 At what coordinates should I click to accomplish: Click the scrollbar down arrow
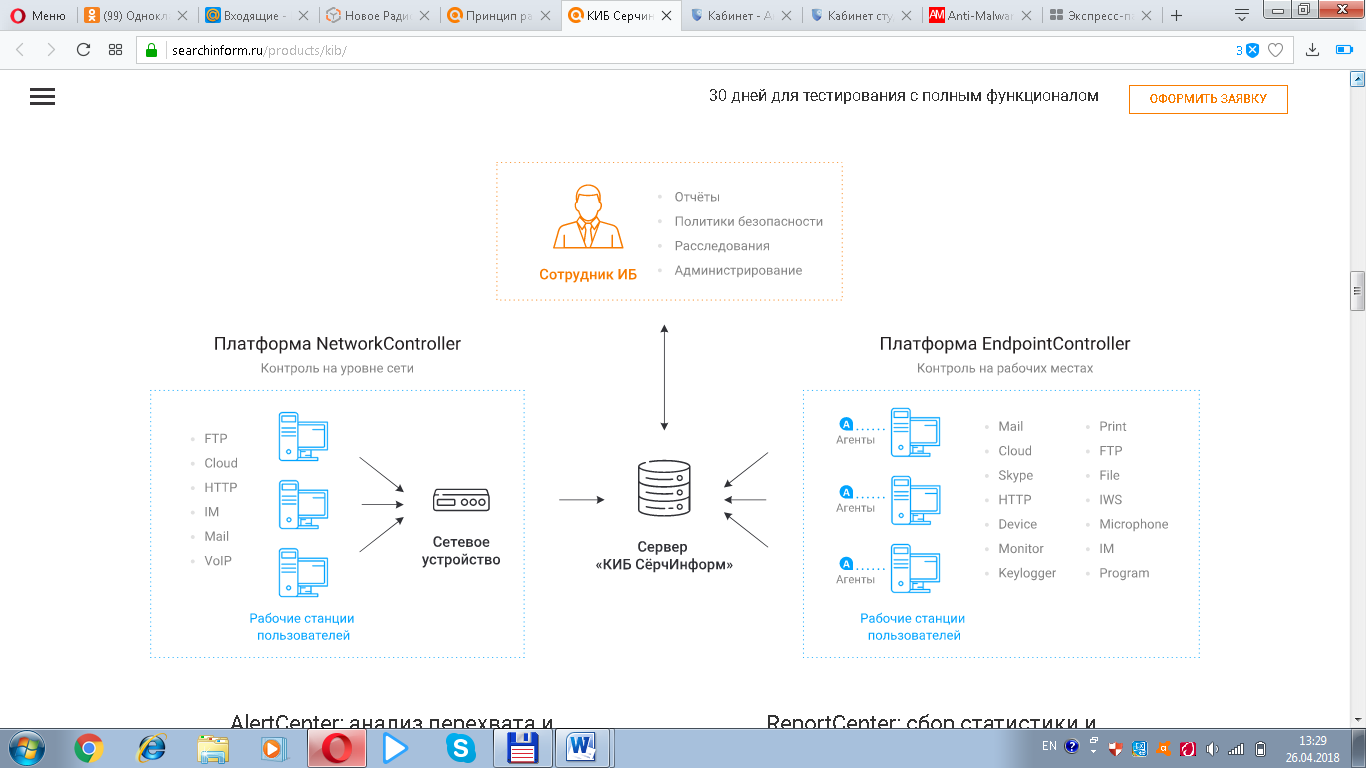[x=1357, y=719]
